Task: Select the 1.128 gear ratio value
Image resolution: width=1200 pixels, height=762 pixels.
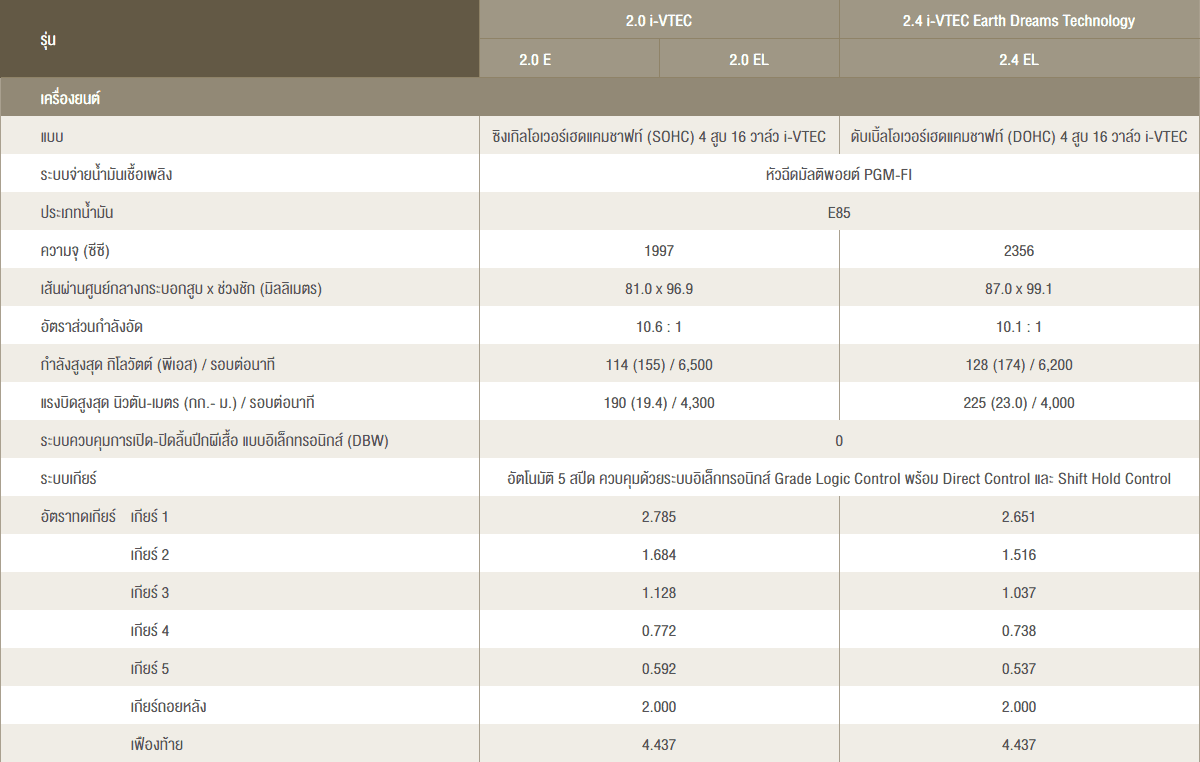Action: coord(659,593)
